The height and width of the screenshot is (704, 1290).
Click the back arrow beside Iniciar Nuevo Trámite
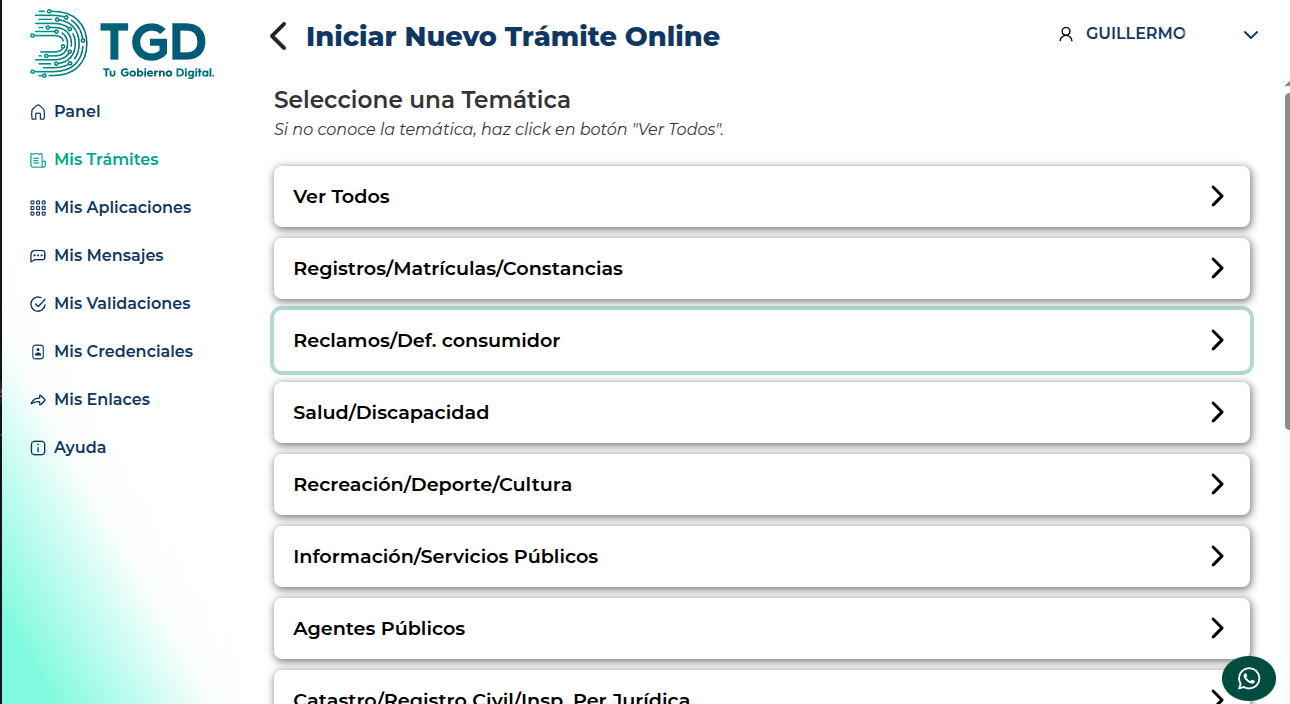click(278, 37)
